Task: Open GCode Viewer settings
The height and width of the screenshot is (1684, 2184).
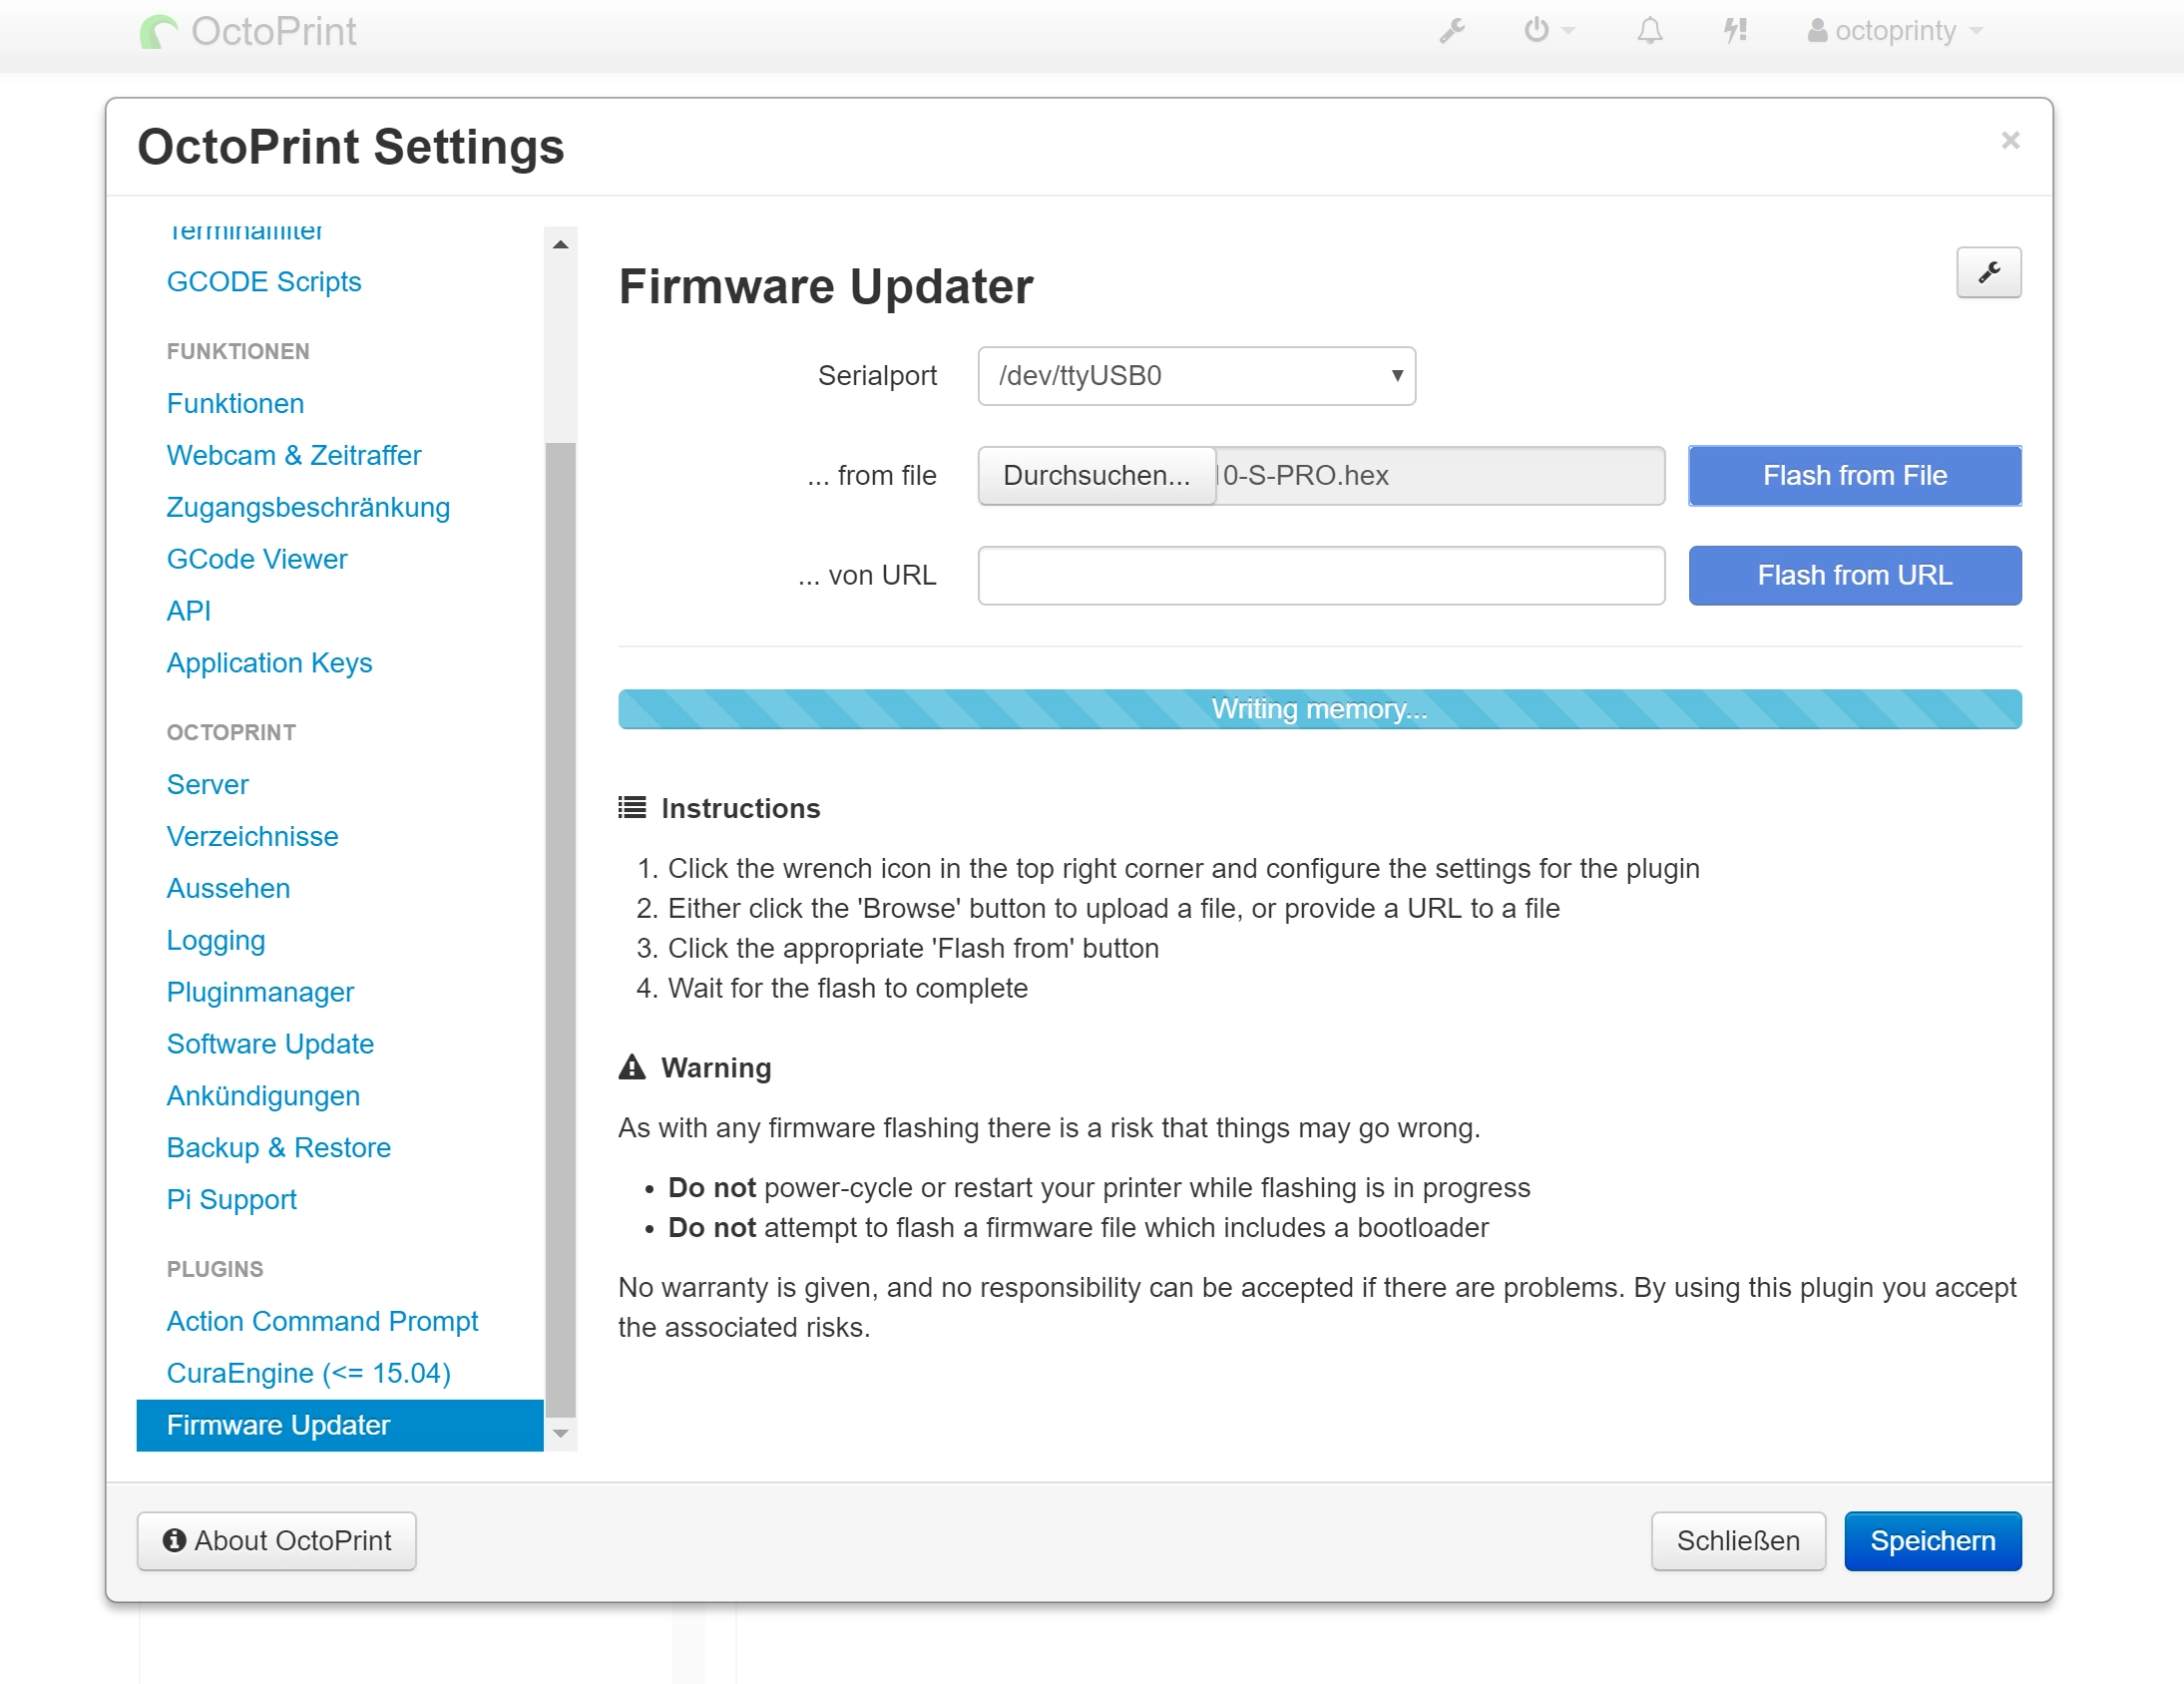Action: [257, 560]
